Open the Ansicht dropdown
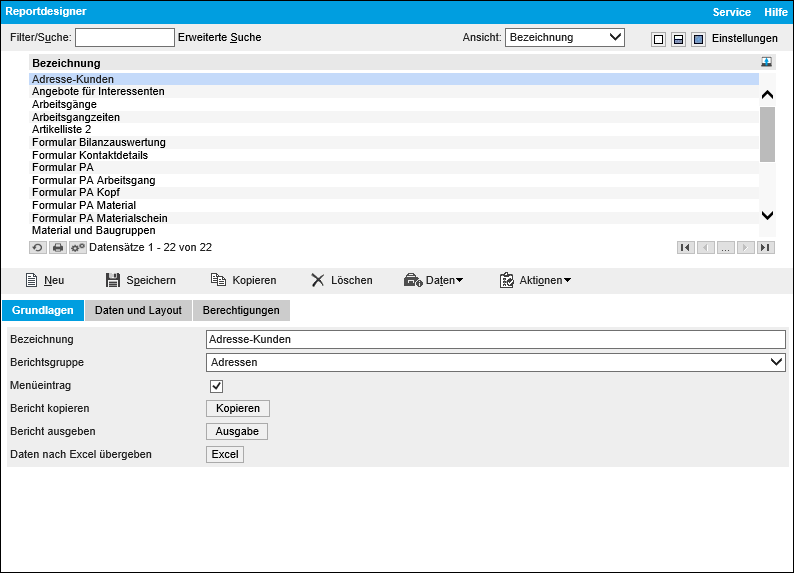Image resolution: width=794 pixels, height=573 pixels. 565,37
